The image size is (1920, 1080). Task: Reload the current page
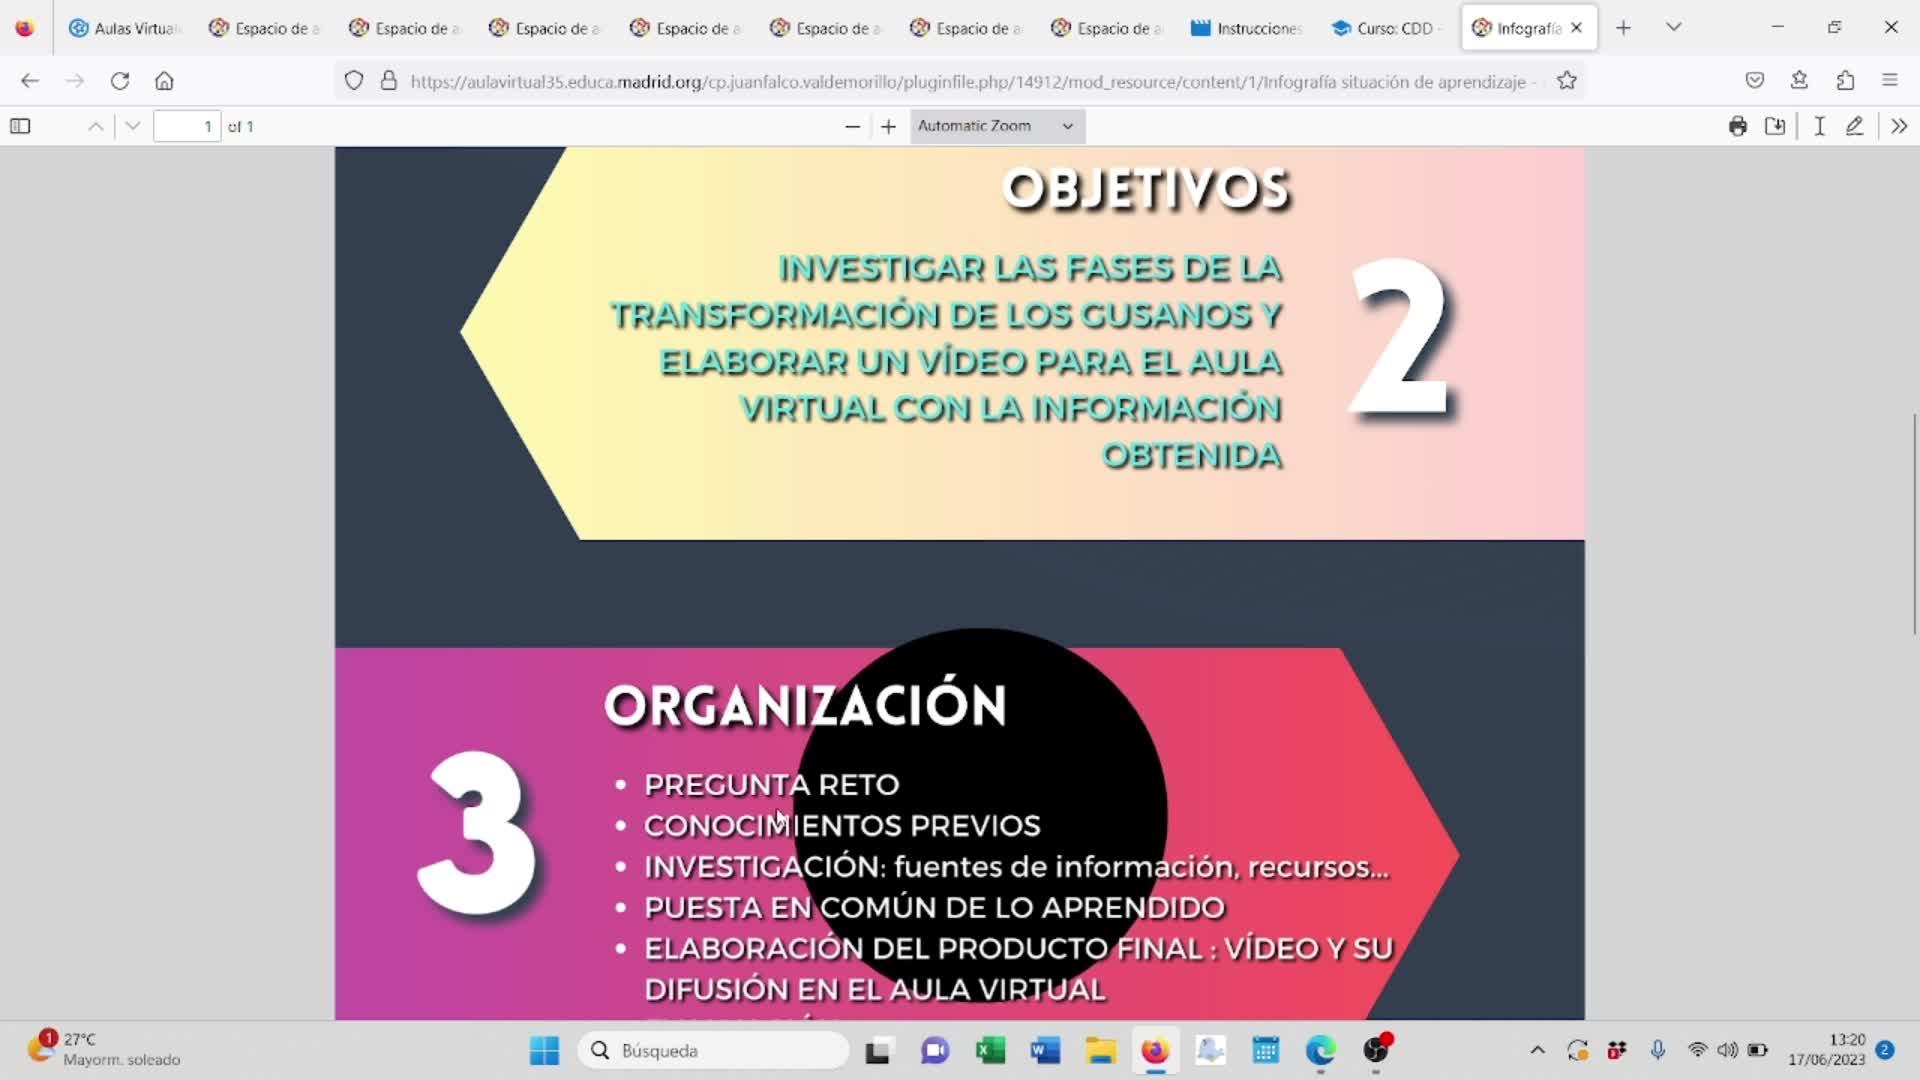[120, 81]
